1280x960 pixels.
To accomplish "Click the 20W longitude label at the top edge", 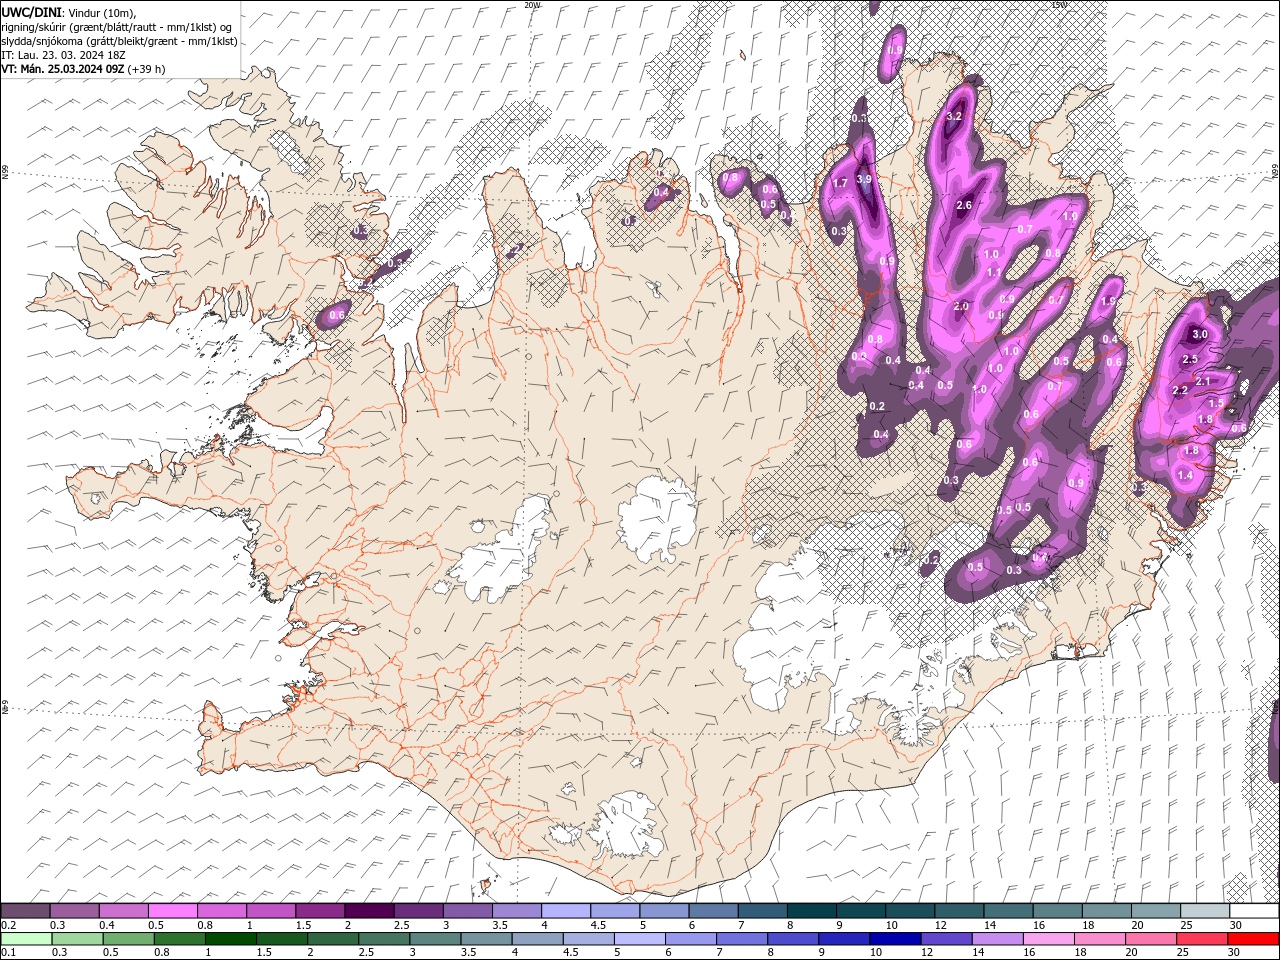I will coord(532,4).
